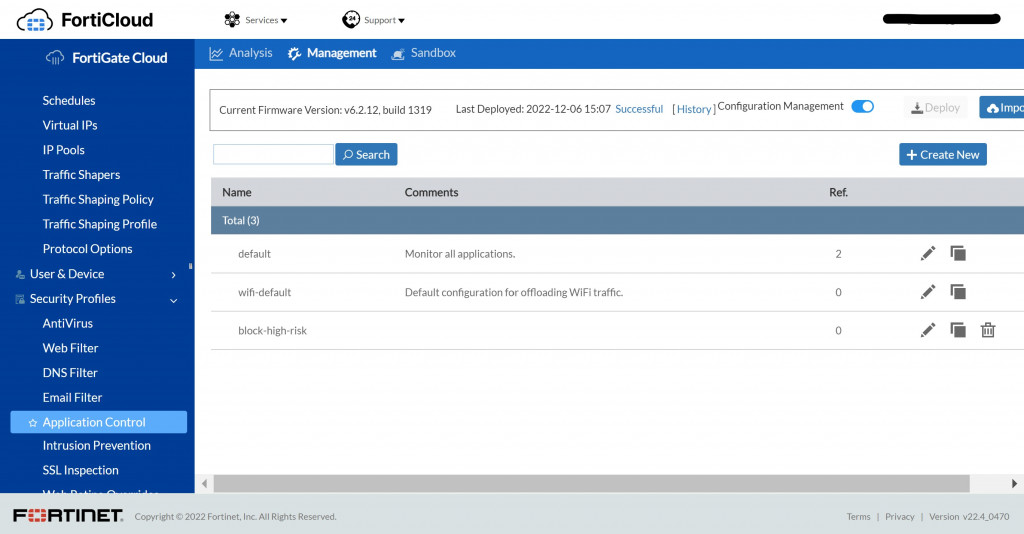Collapse the Security Profiles section chevron

pos(174,300)
